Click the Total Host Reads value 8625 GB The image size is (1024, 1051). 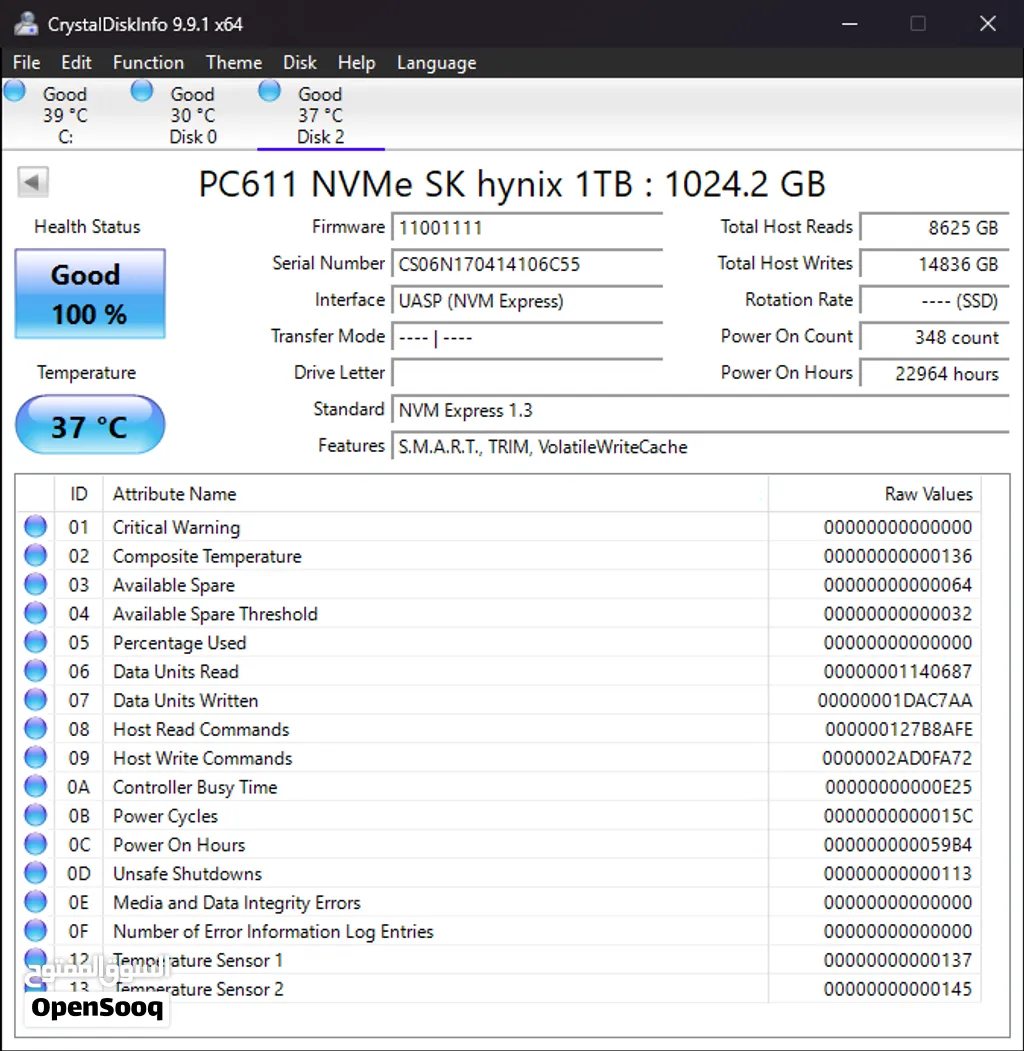tap(934, 228)
